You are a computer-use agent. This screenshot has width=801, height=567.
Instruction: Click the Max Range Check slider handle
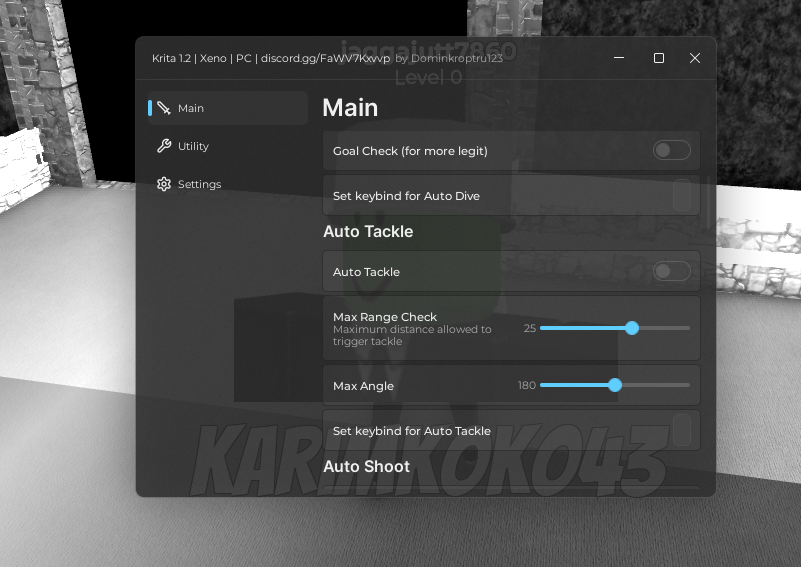pos(632,328)
